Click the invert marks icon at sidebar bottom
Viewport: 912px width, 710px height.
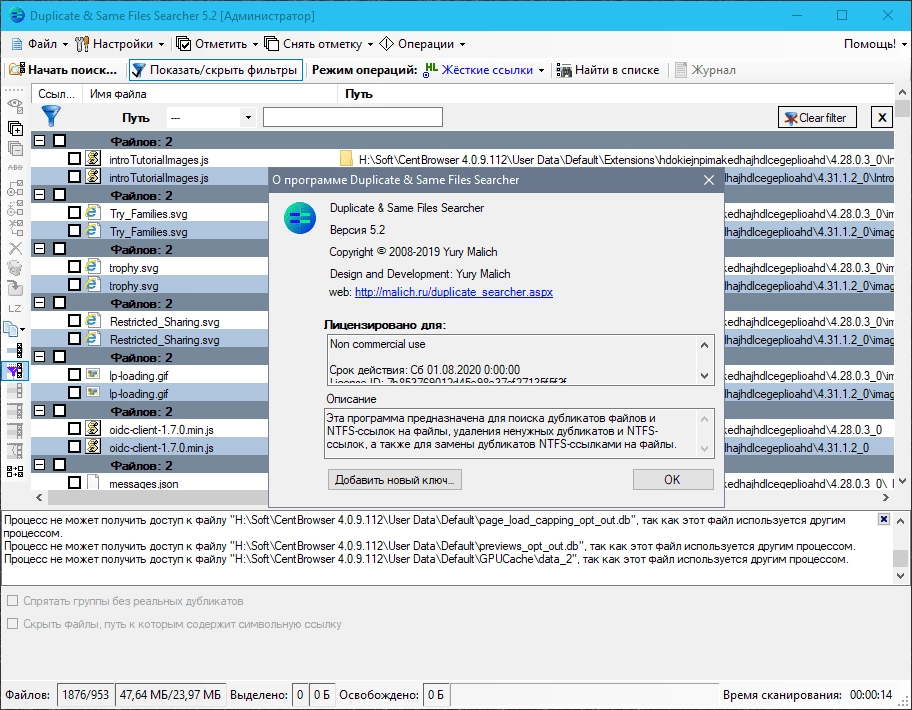tap(15, 471)
